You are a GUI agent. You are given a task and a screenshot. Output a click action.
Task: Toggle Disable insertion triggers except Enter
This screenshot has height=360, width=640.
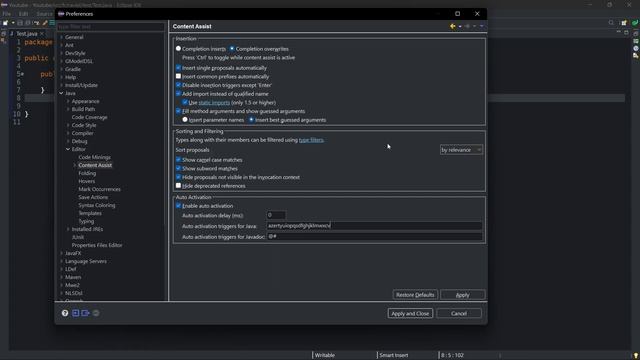pyautogui.click(x=178, y=85)
